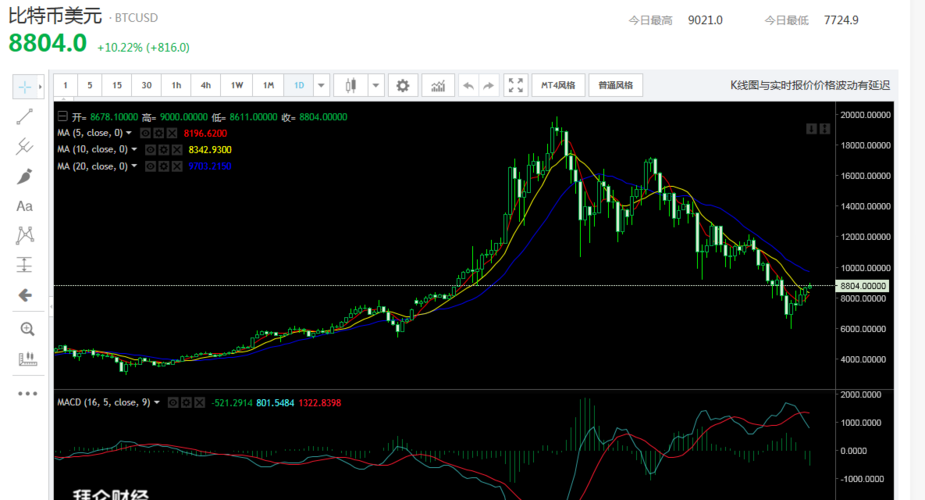Open MA (5, close, 0) dropdown arrow

pyautogui.click(x=129, y=133)
